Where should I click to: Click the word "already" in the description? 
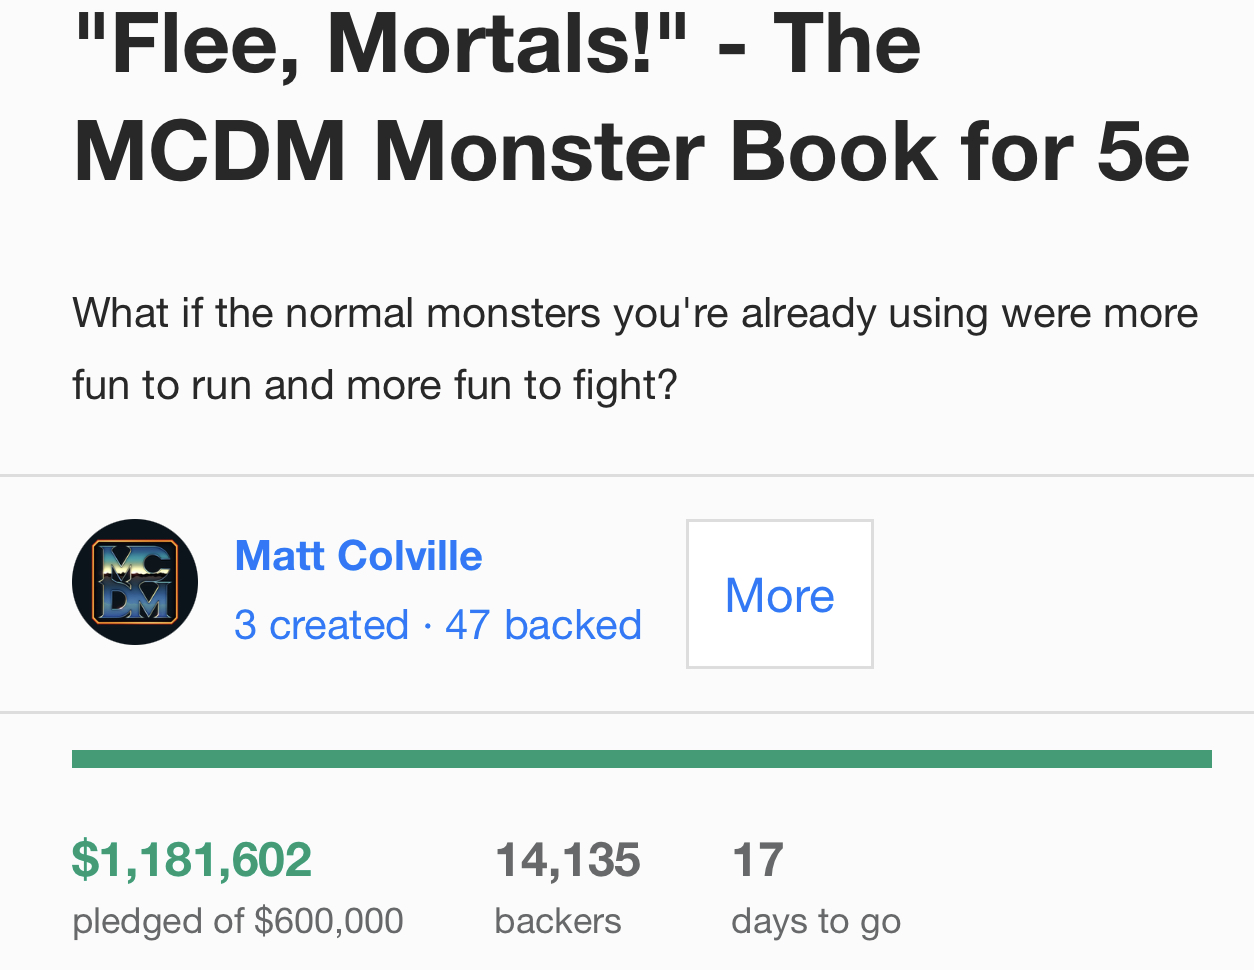point(808,313)
